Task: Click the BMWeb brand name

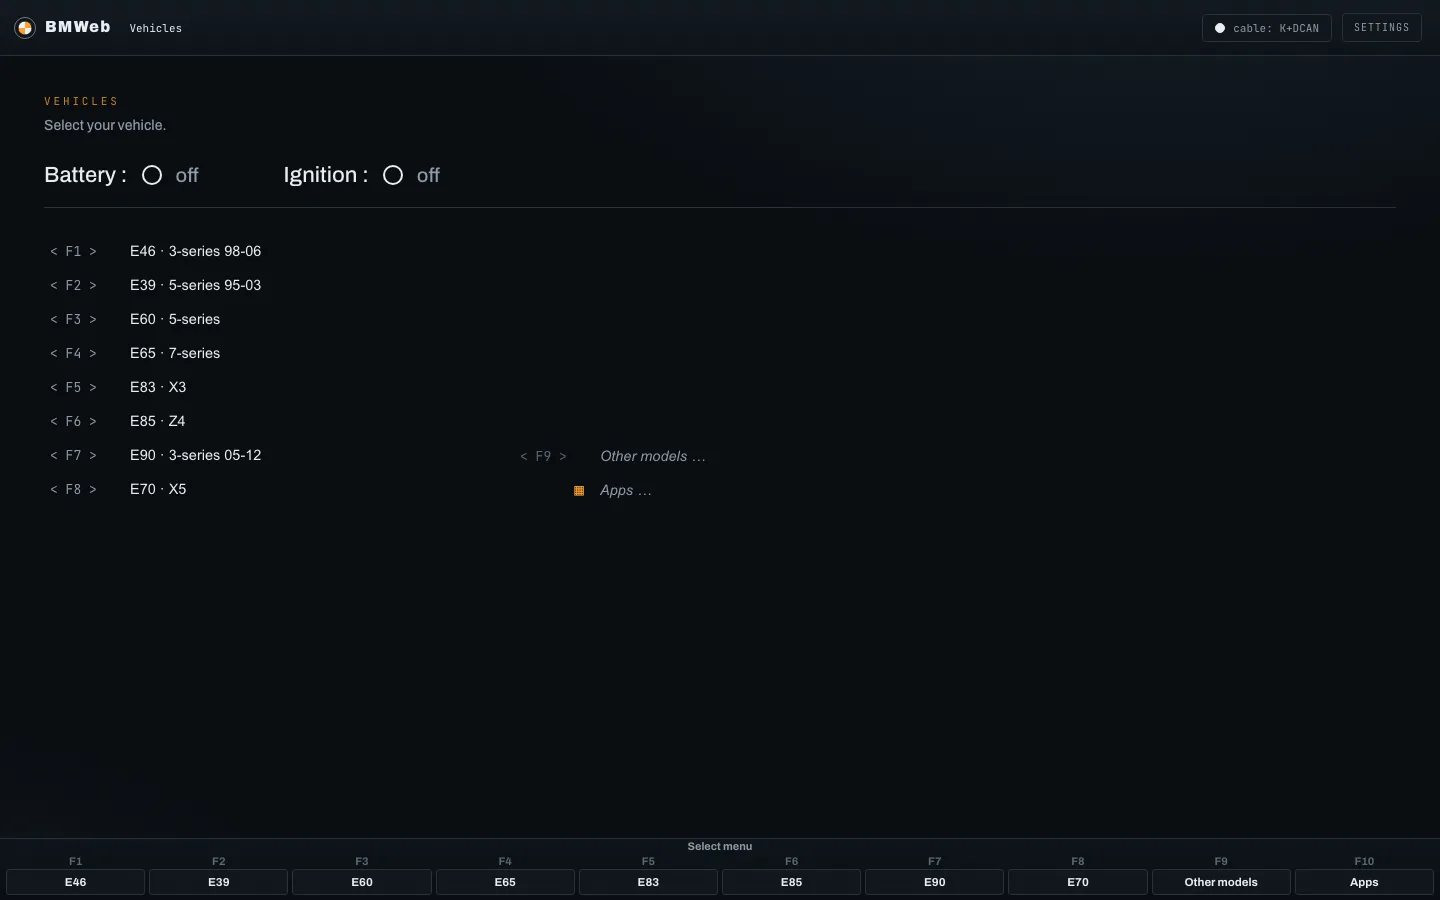Action: pyautogui.click(x=78, y=27)
